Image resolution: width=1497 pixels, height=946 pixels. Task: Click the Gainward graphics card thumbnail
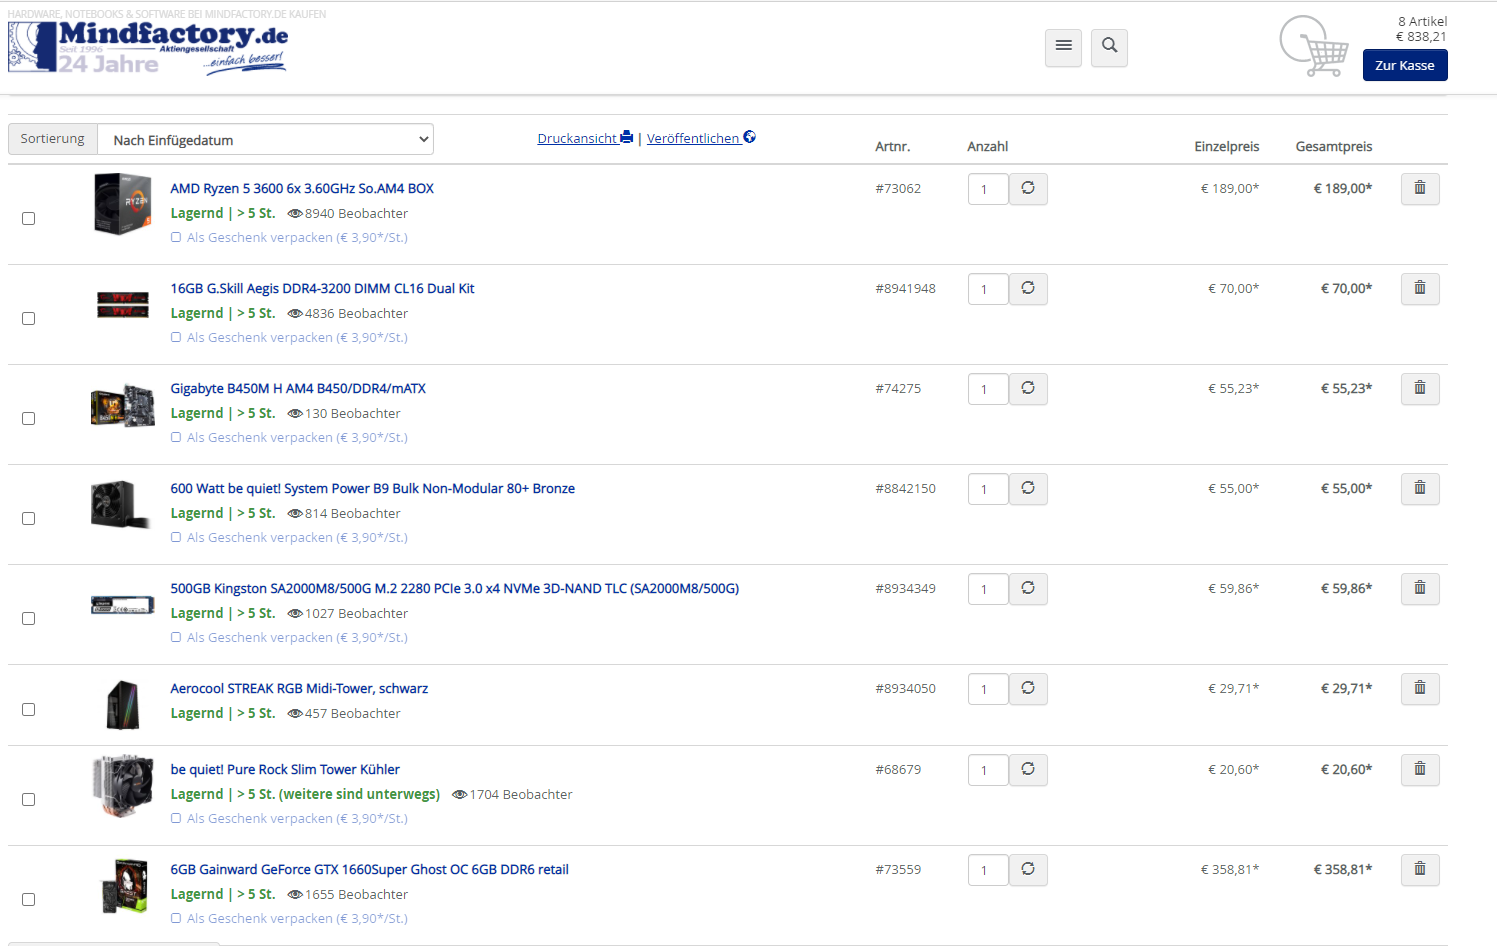click(125, 886)
